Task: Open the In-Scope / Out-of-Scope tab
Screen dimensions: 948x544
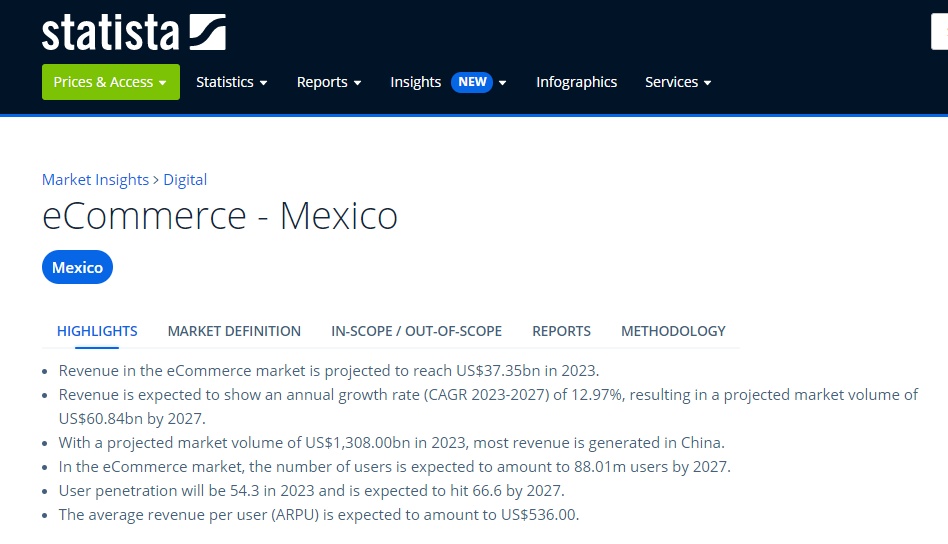Action: [416, 331]
